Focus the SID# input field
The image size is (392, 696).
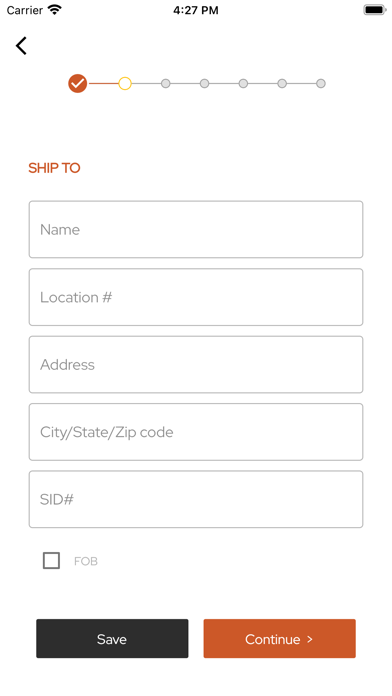(196, 499)
